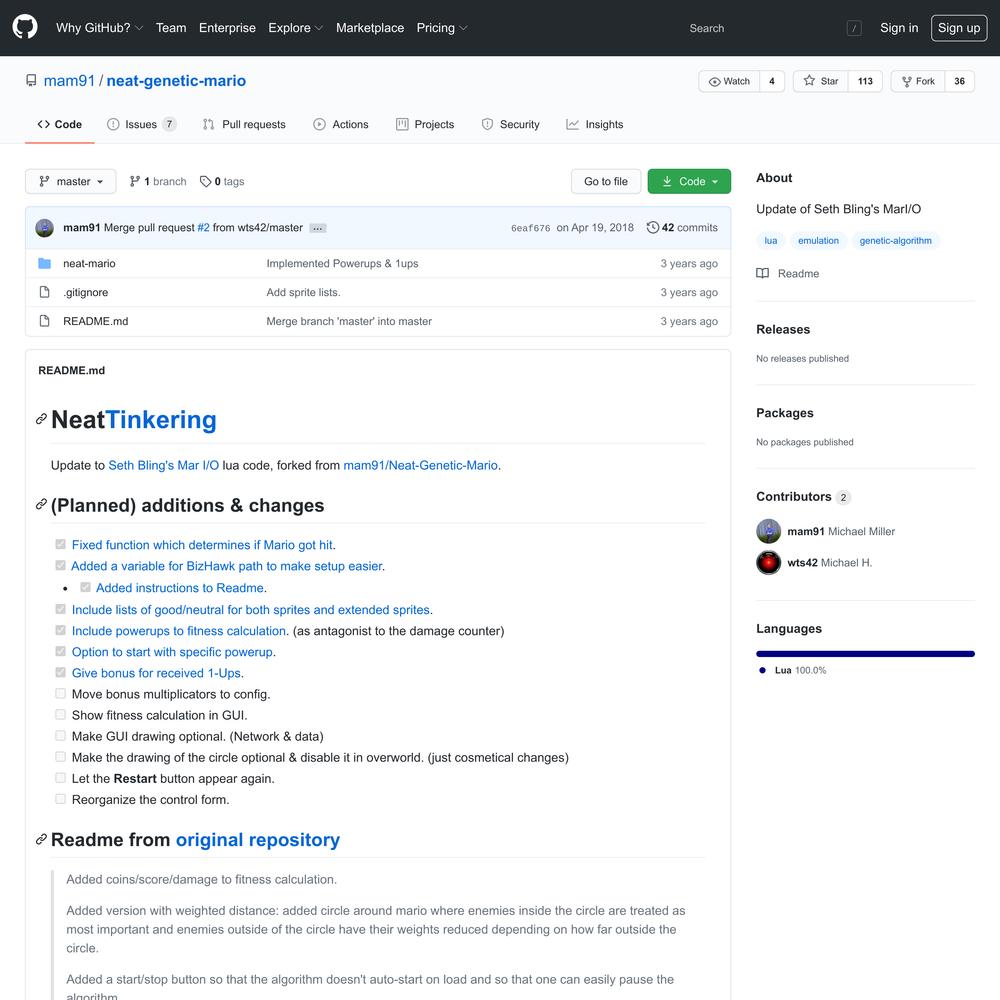Expand the commit message ellipsis button
The image size is (1000, 1000).
(318, 228)
